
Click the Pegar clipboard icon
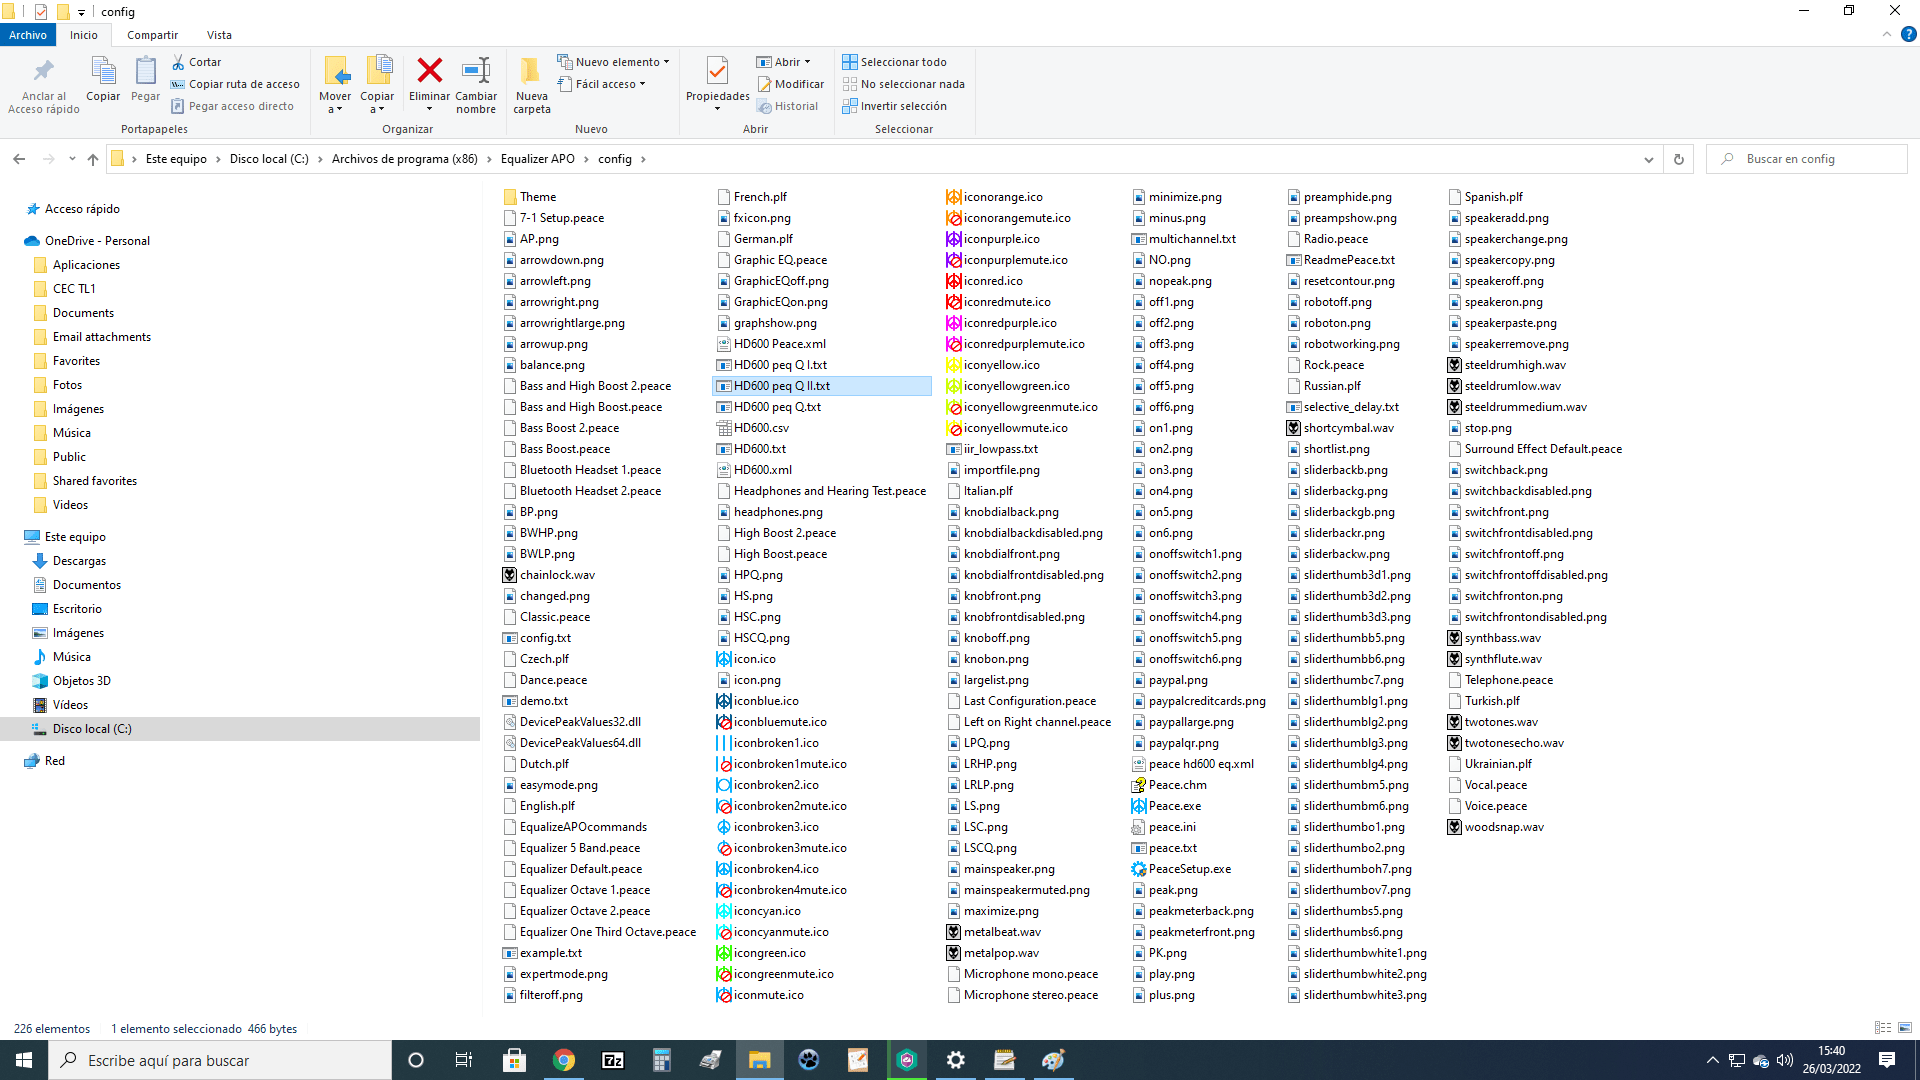(145, 71)
